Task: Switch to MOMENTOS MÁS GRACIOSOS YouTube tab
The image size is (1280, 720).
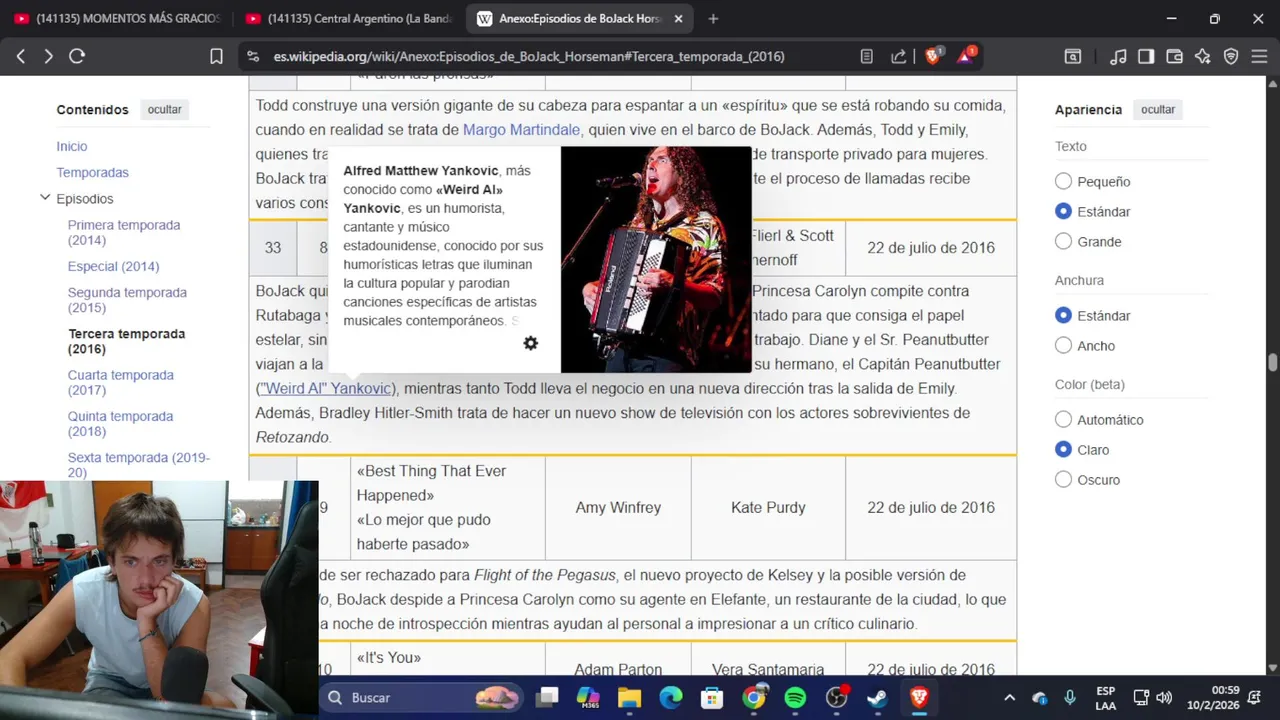Action: pyautogui.click(x=117, y=19)
